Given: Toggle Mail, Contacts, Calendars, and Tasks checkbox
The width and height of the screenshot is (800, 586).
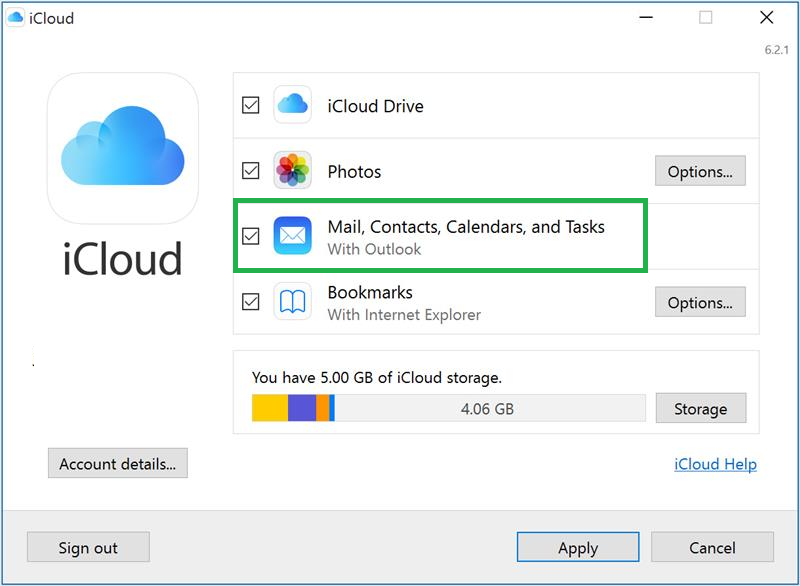Looking at the screenshot, I should tap(251, 236).
